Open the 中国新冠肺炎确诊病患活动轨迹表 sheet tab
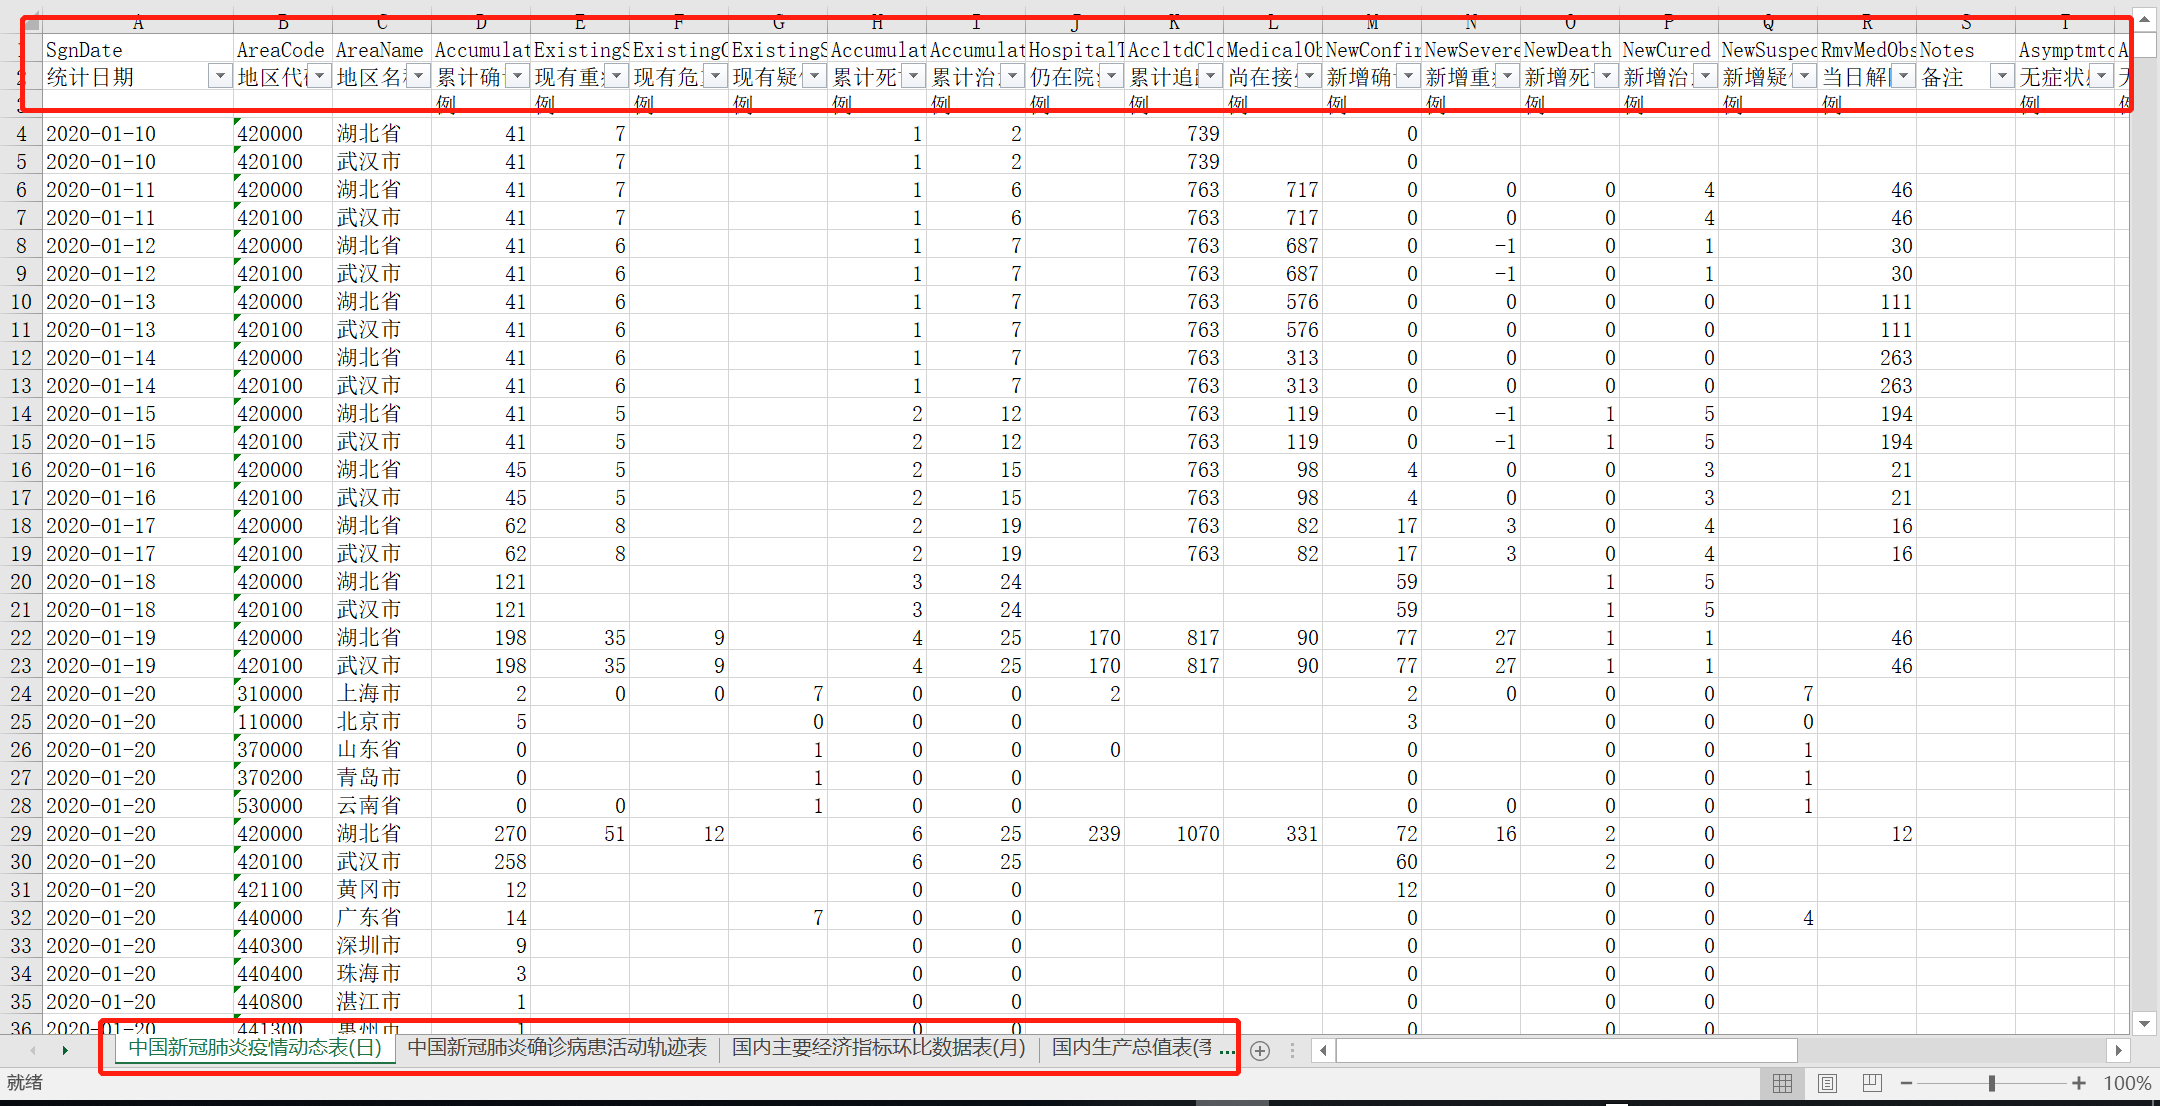The width and height of the screenshot is (2160, 1106). (557, 1047)
